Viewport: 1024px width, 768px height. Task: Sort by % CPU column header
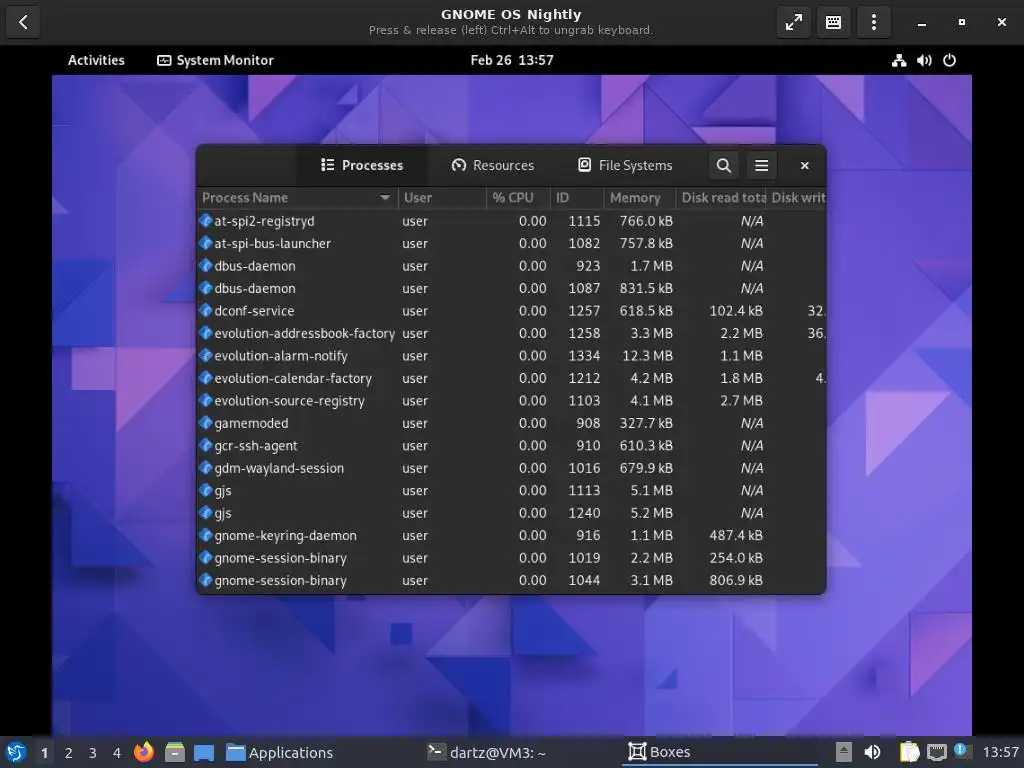(x=519, y=197)
